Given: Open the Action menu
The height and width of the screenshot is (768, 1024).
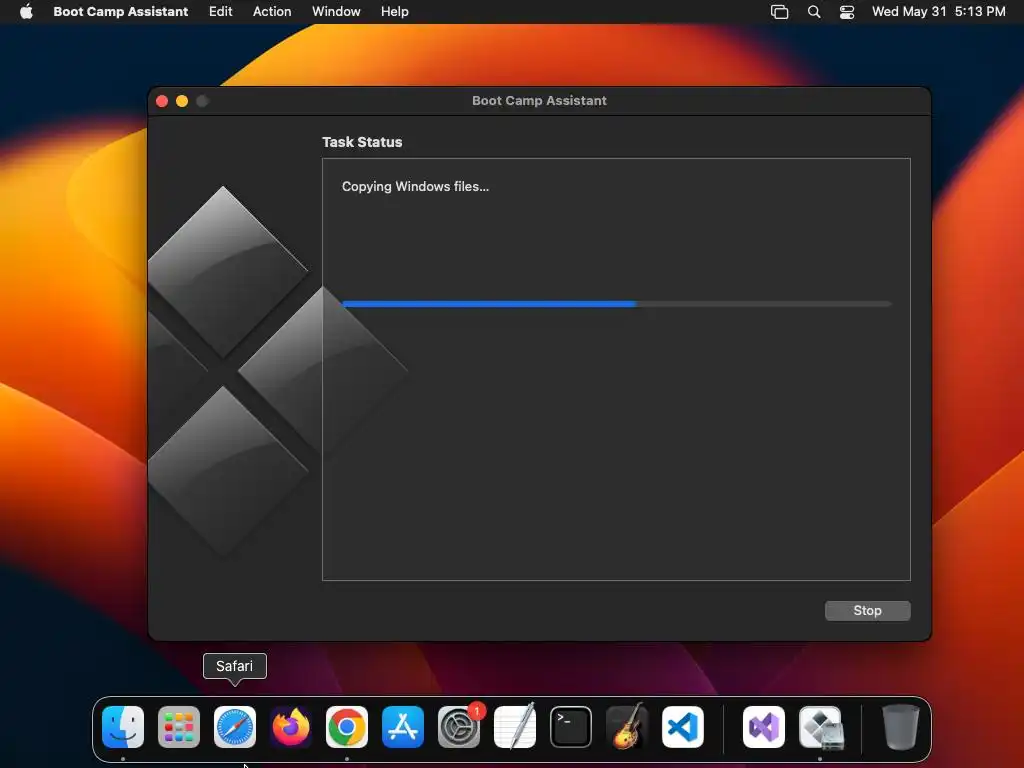Looking at the screenshot, I should [x=272, y=12].
